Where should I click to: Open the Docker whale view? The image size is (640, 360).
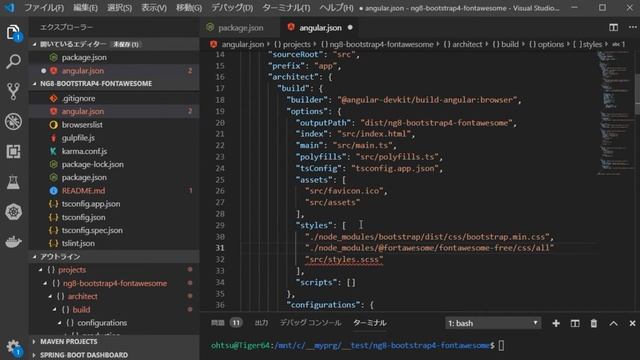click(x=13, y=242)
